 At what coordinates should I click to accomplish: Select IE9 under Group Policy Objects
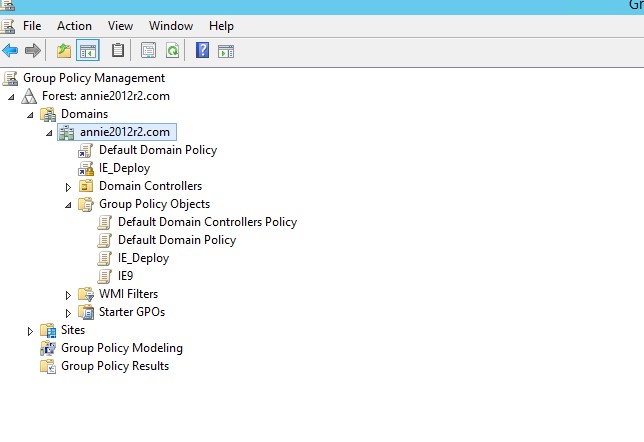coord(126,276)
